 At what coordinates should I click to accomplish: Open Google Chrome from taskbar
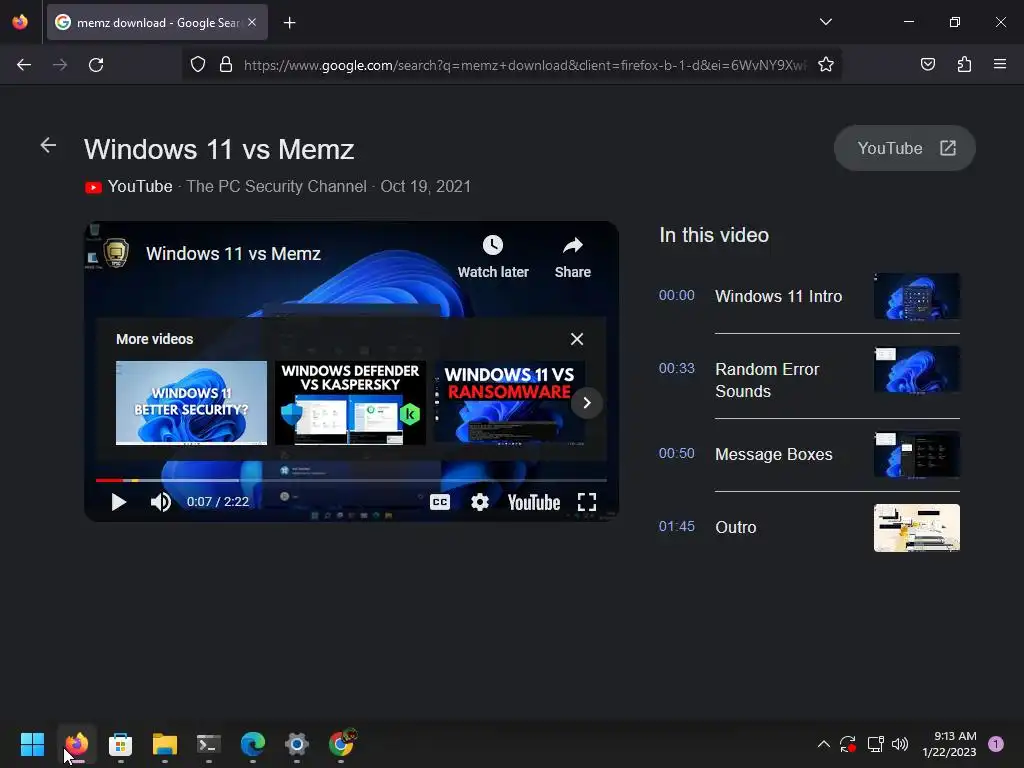tap(341, 744)
